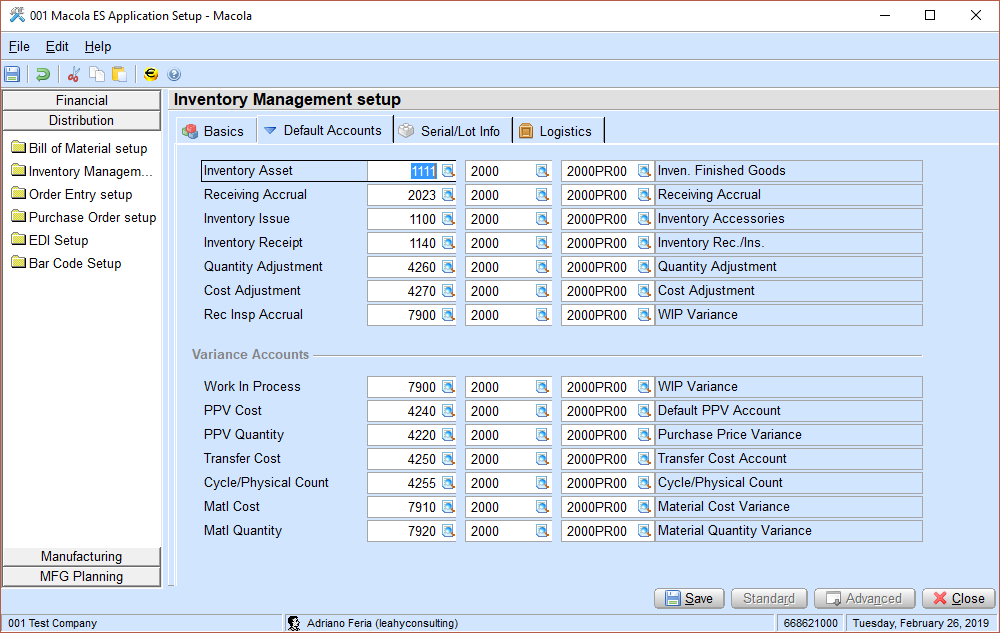Open the lookup for the Cycle/Physical Count account 4255
Screen dimensions: 1000x633
tap(448, 483)
